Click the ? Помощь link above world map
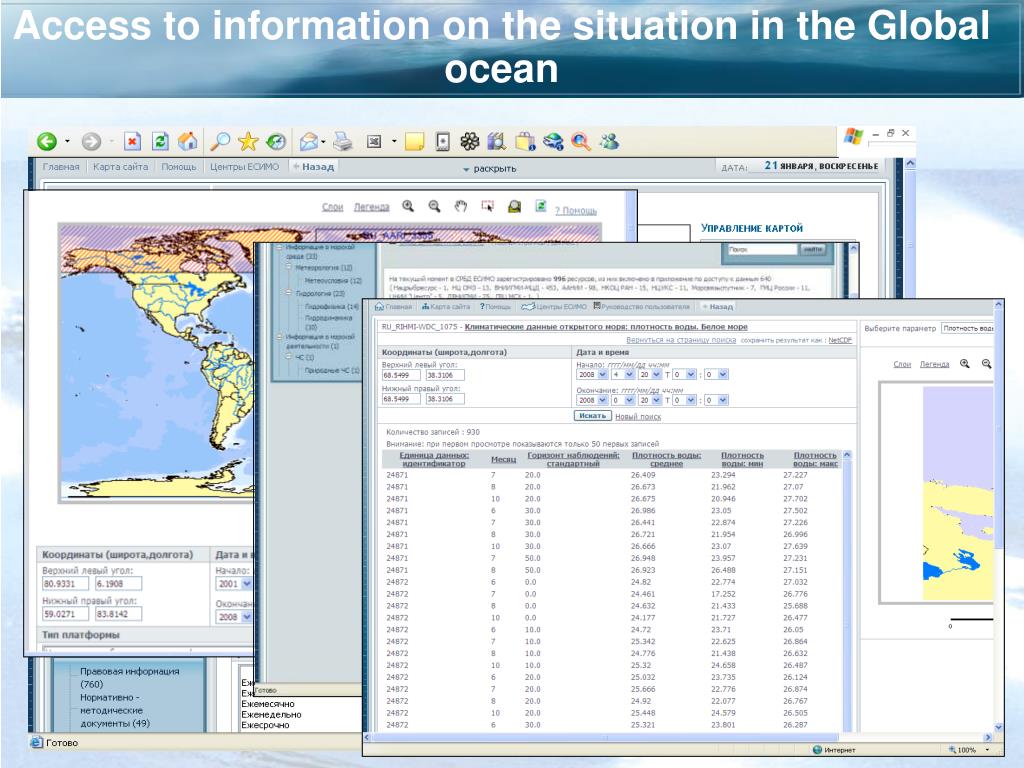This screenshot has height=768, width=1024. coord(576,210)
